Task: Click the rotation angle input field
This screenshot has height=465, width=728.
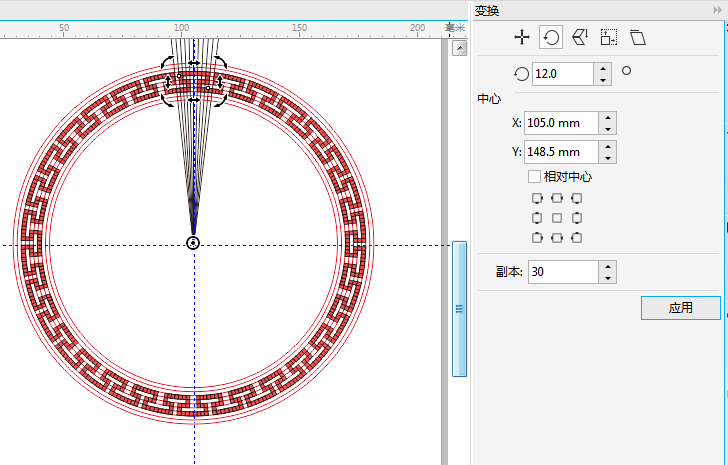Action: tap(562, 73)
